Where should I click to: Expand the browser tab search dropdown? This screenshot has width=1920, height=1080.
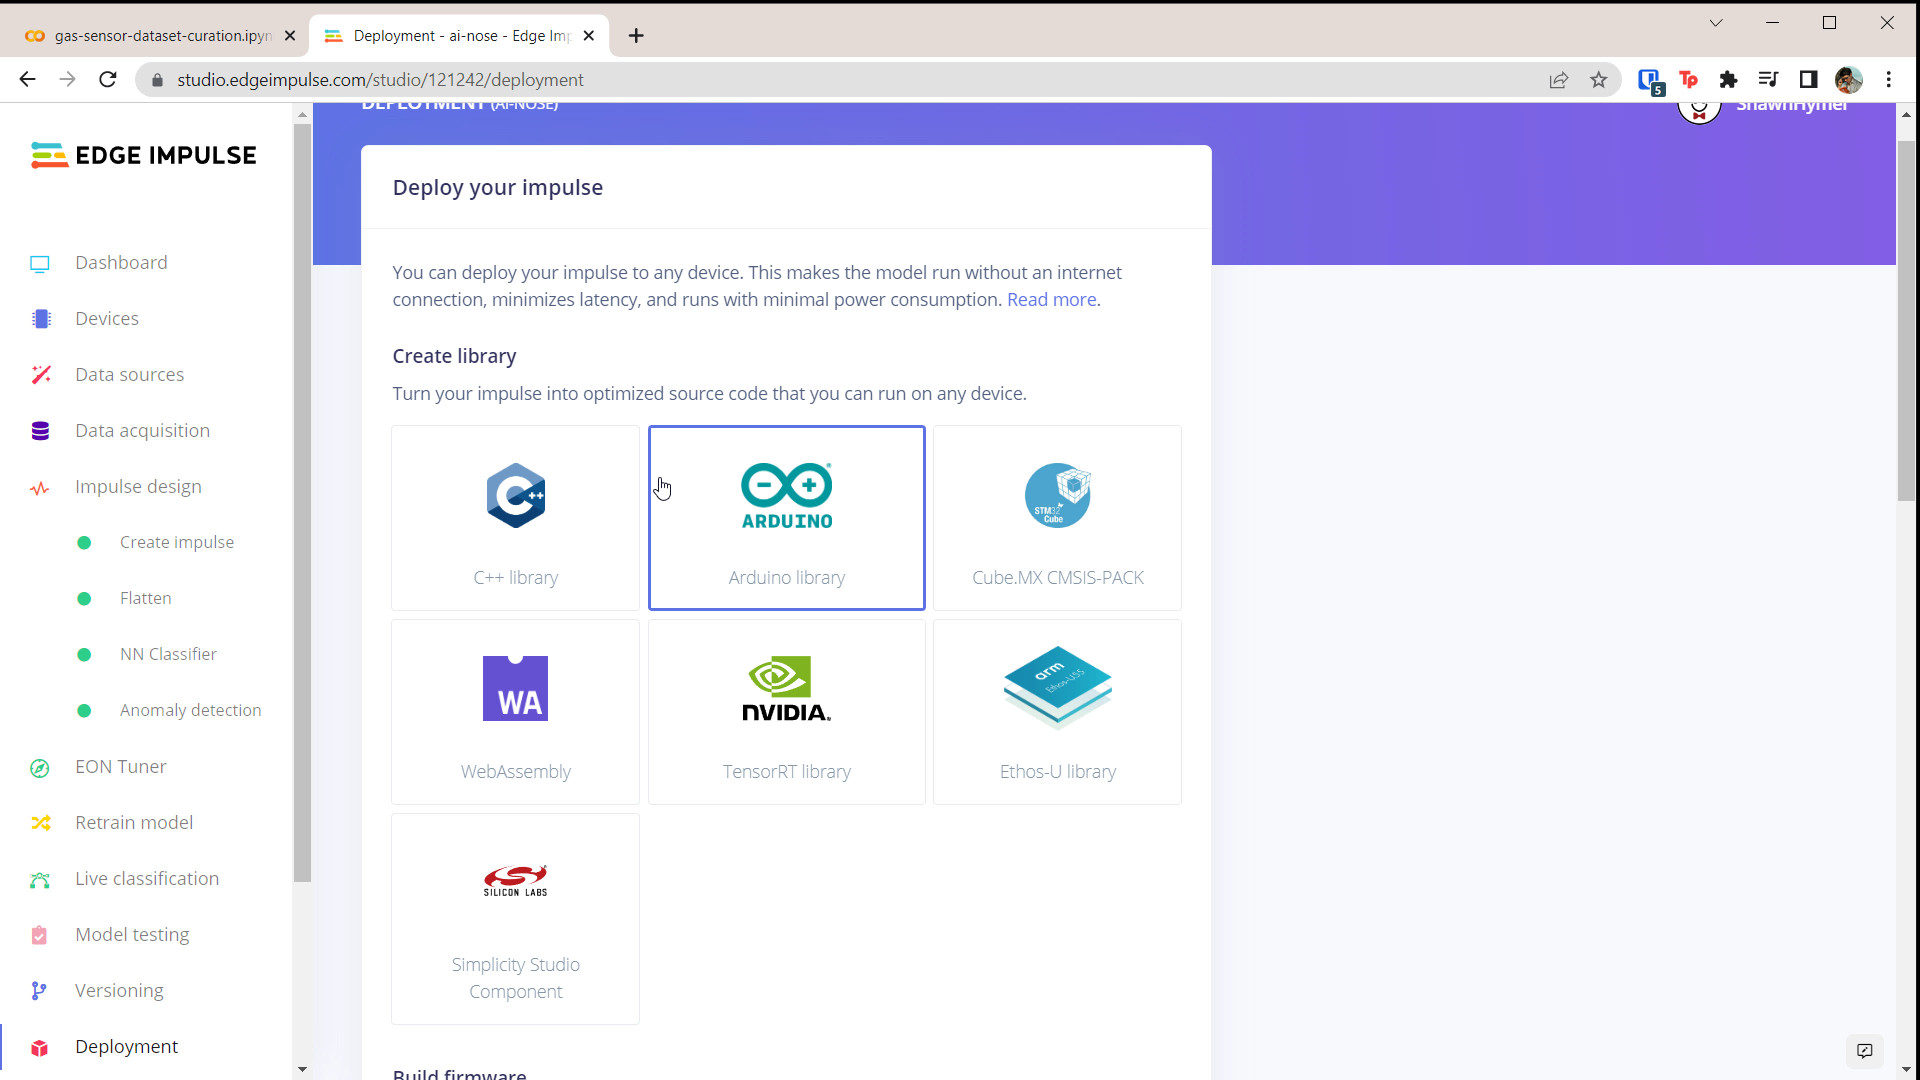(1716, 22)
